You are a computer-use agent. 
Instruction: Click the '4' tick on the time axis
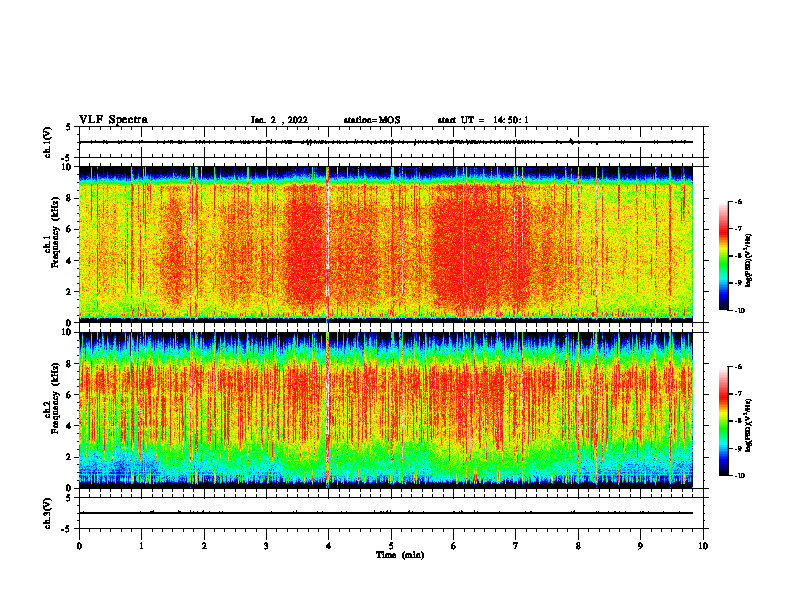[329, 546]
